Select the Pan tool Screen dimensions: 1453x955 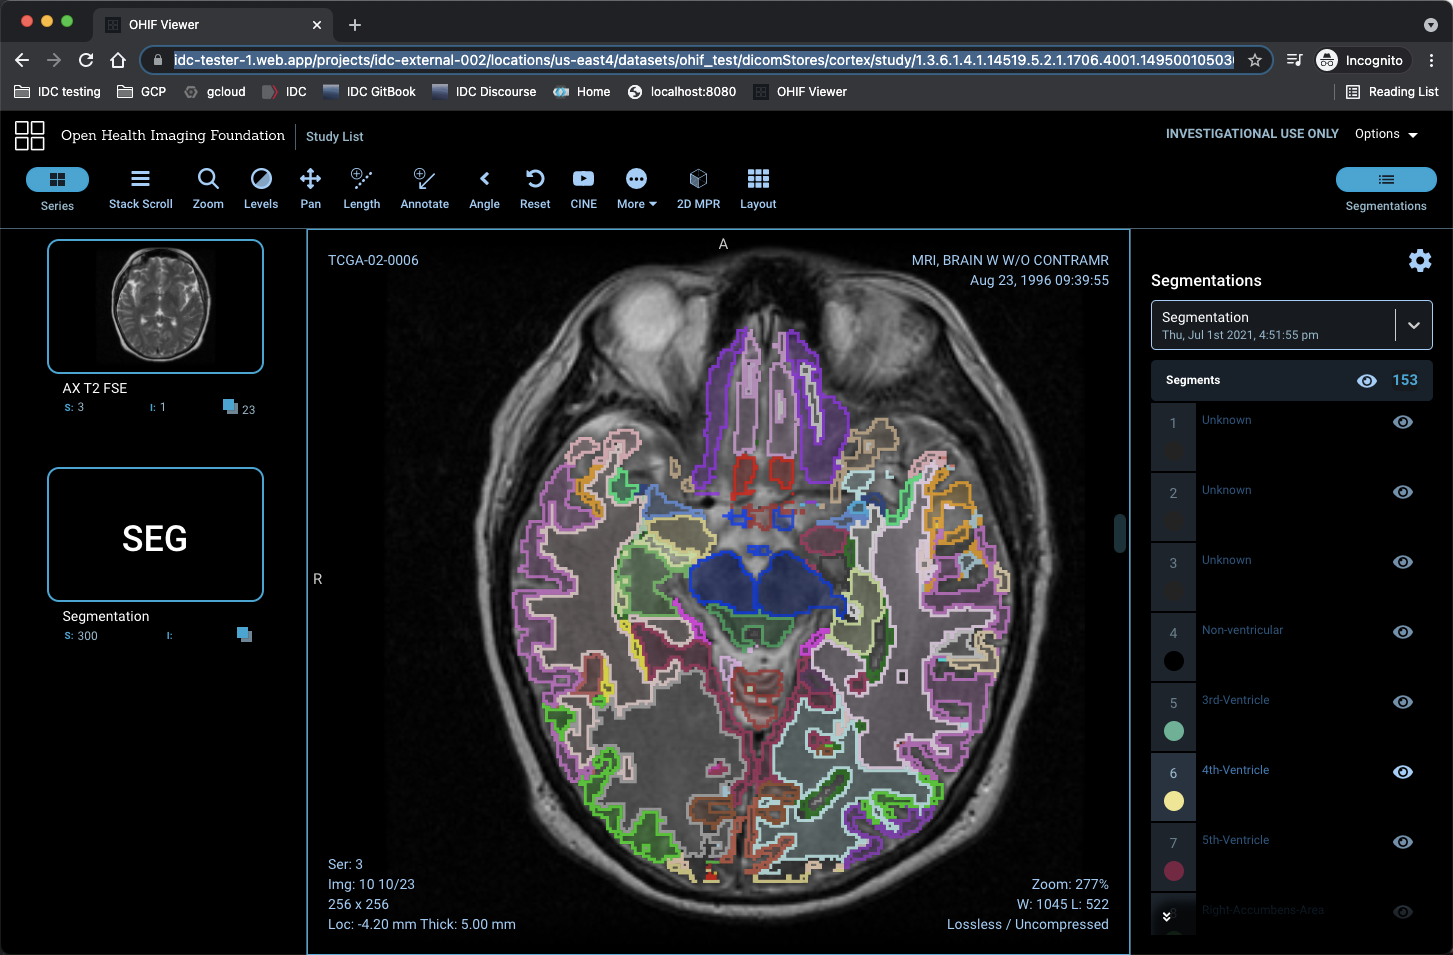[310, 188]
